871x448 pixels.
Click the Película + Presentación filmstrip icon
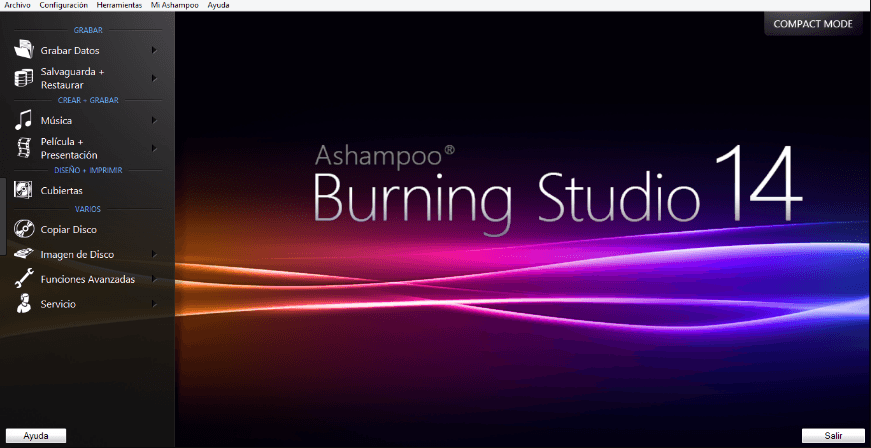(x=23, y=148)
